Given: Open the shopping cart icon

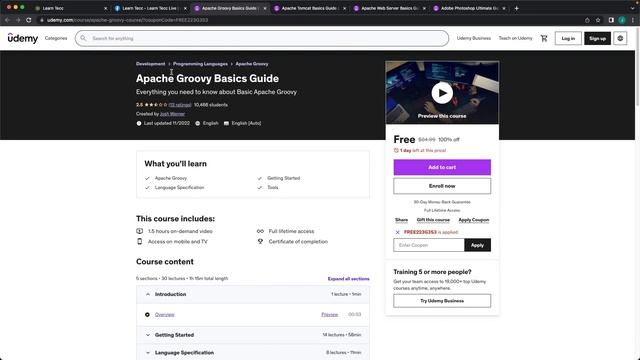Looking at the screenshot, I should 544,38.
